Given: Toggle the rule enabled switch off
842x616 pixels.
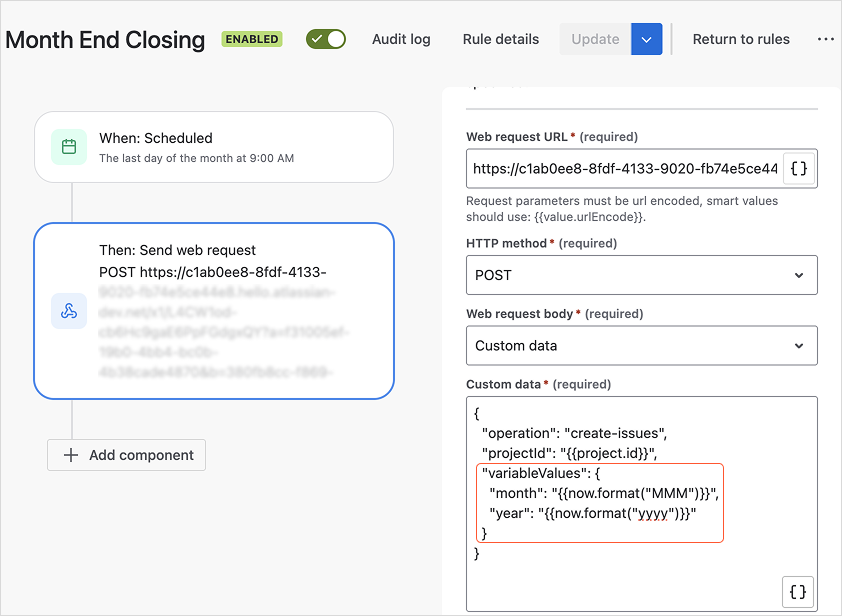Looking at the screenshot, I should pos(326,39).
